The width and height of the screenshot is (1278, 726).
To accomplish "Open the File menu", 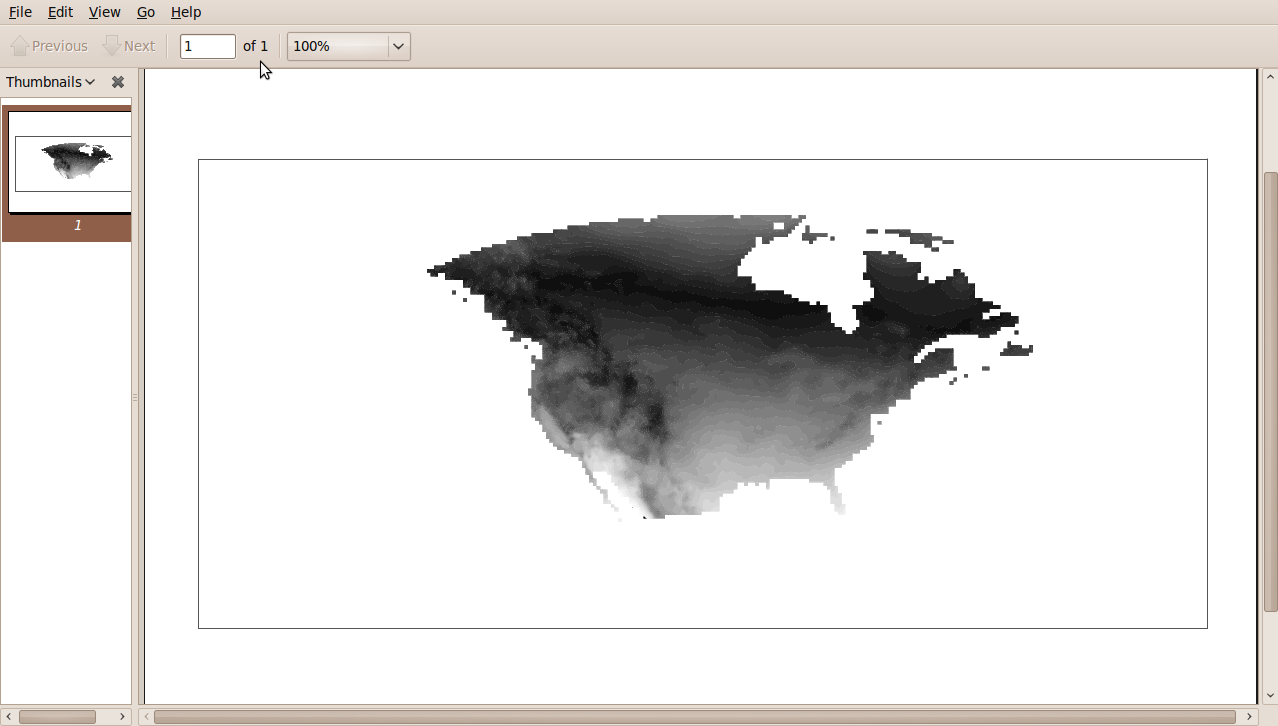I will [x=20, y=12].
